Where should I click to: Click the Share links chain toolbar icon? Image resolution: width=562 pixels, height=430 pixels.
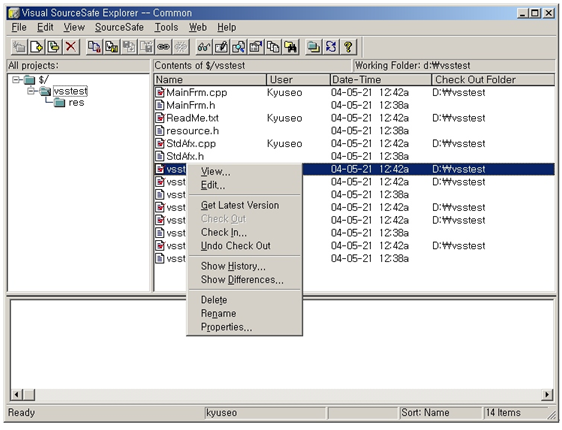[x=164, y=47]
